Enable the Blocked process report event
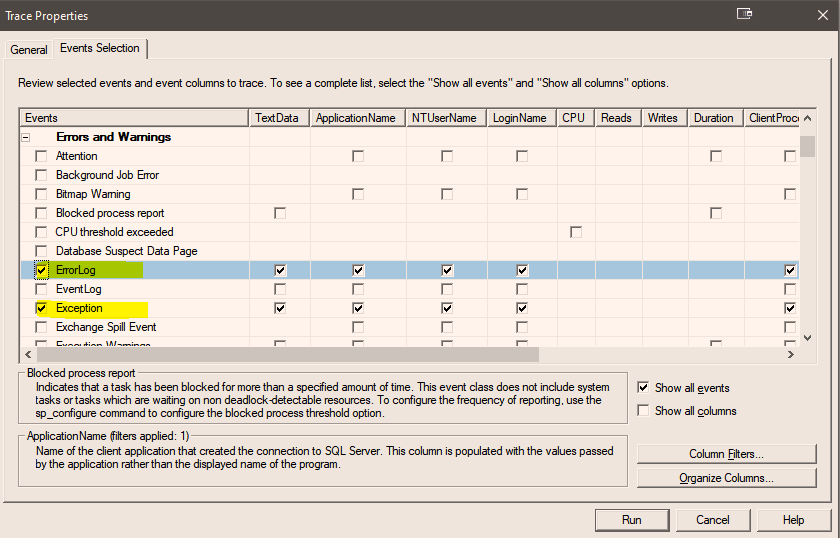The width and height of the screenshot is (840, 538). (x=41, y=213)
